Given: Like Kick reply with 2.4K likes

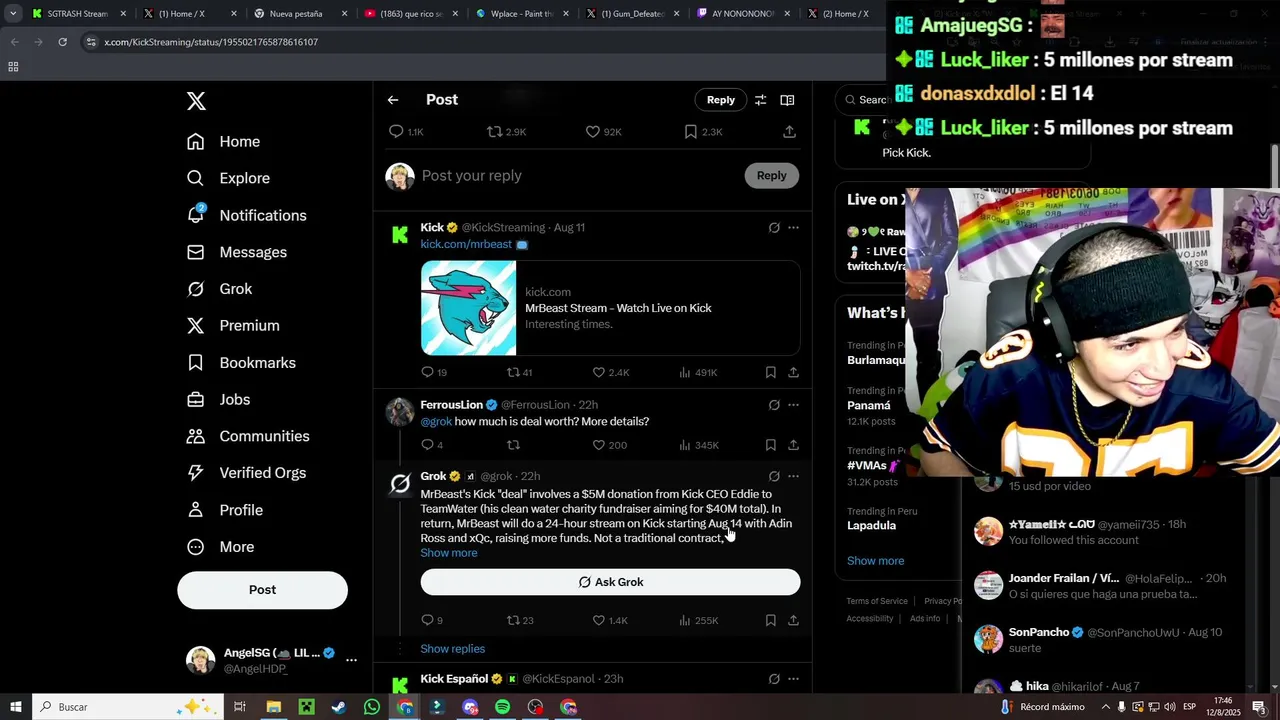Looking at the screenshot, I should [599, 372].
